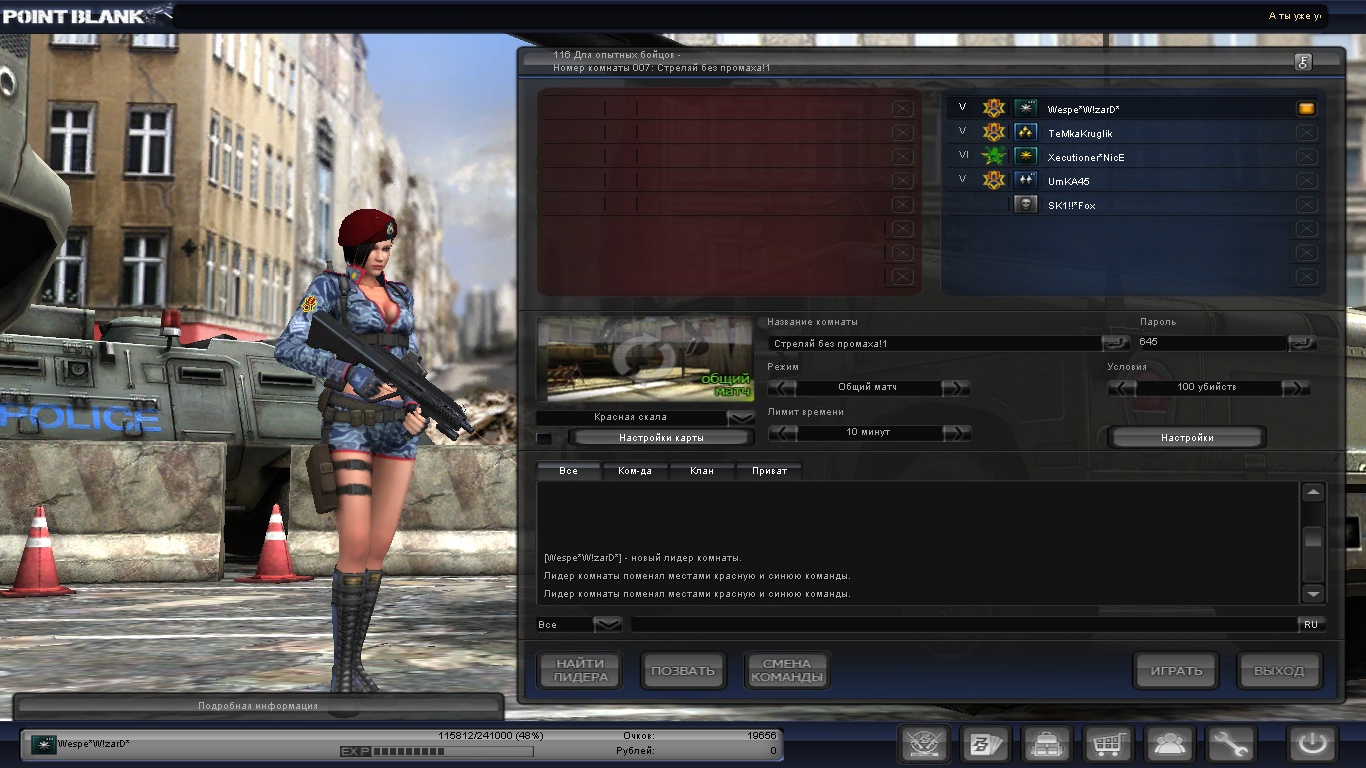Open the PB cards icon in bottom bar
Viewport: 1366px width, 768px height.
click(x=986, y=745)
